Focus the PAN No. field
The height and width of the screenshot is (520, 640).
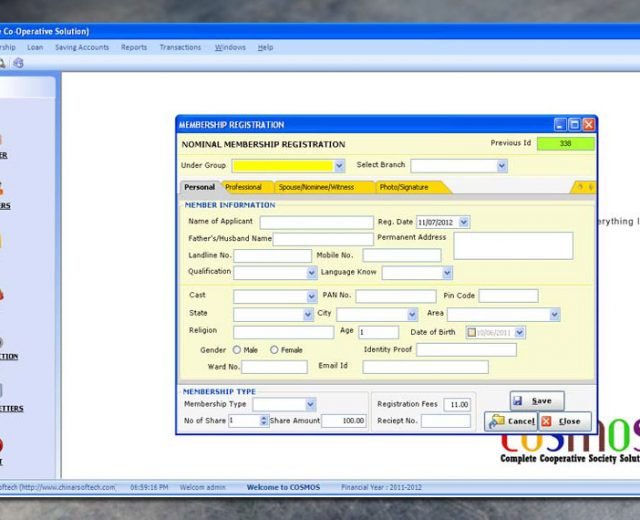point(396,296)
